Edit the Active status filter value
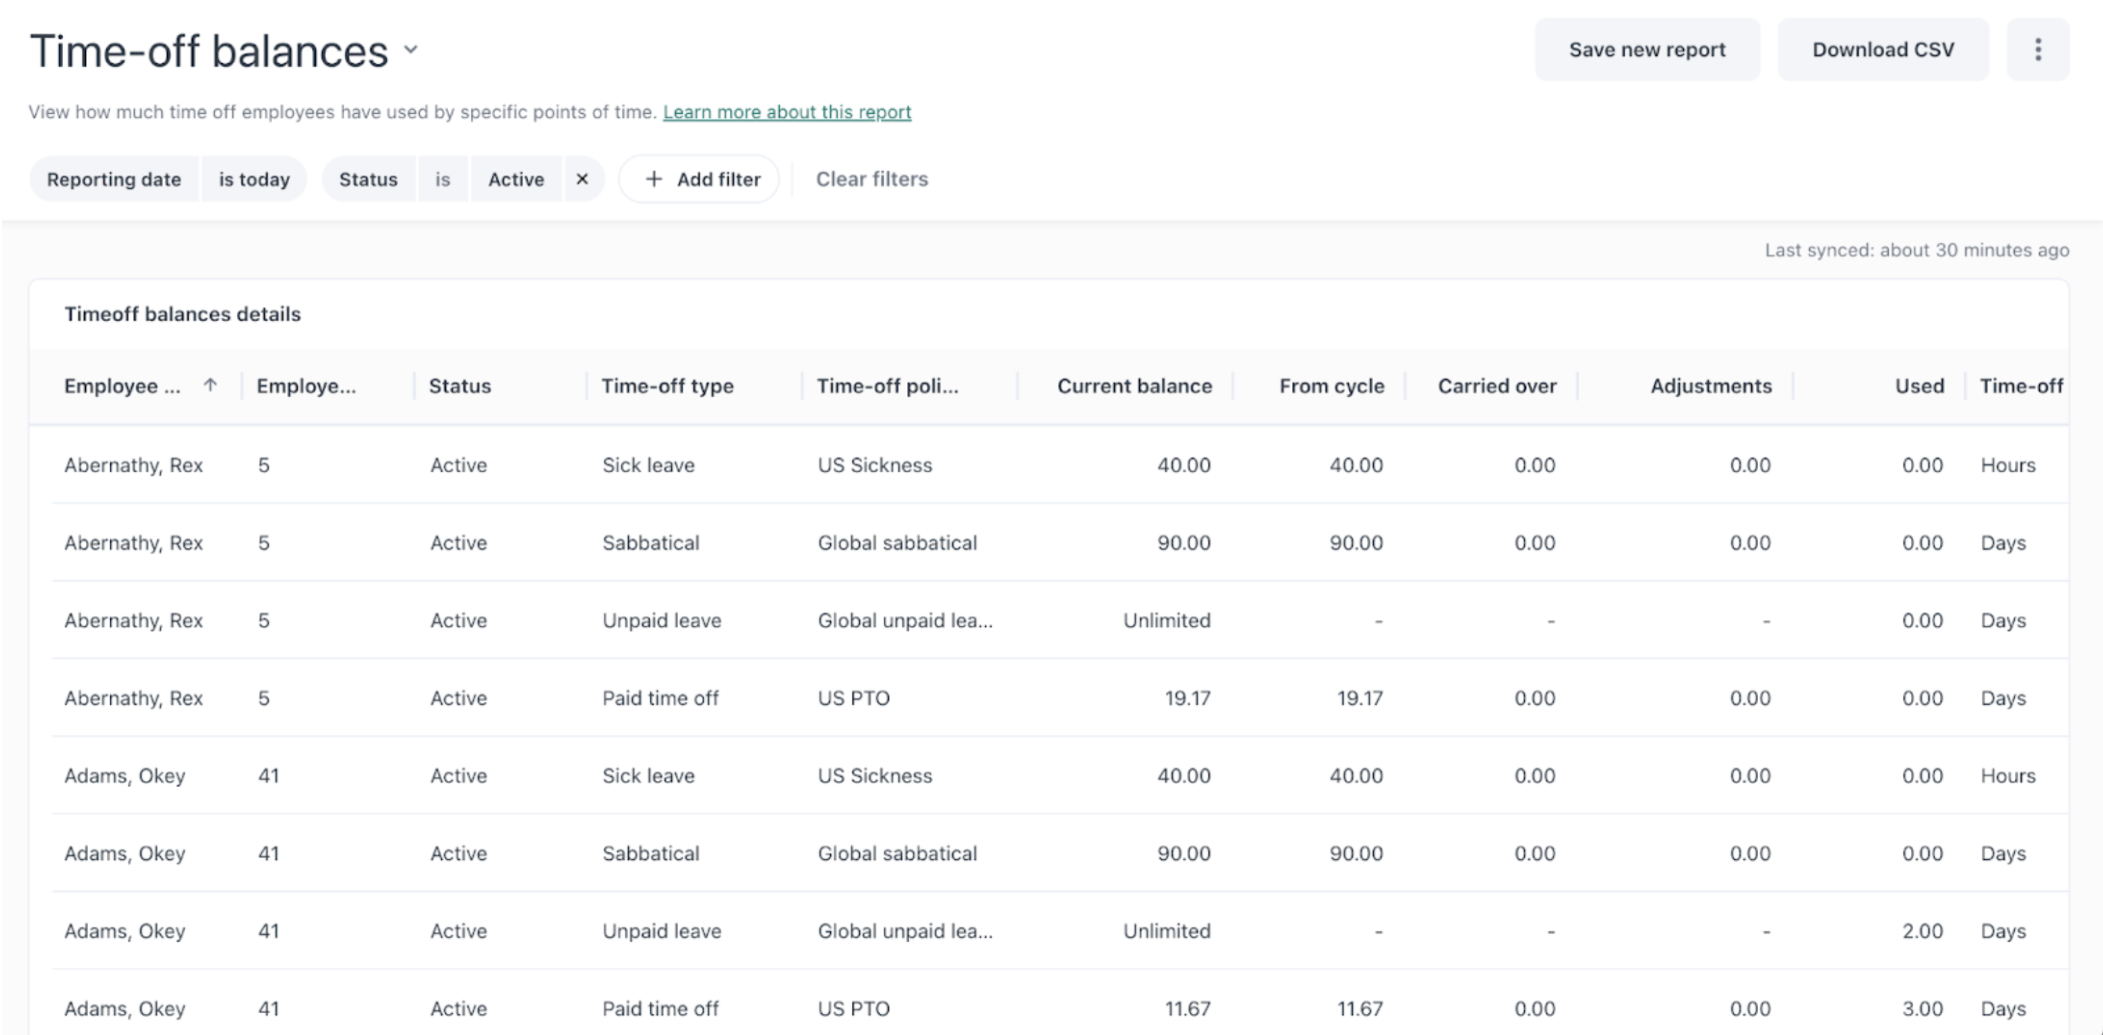 pos(516,179)
